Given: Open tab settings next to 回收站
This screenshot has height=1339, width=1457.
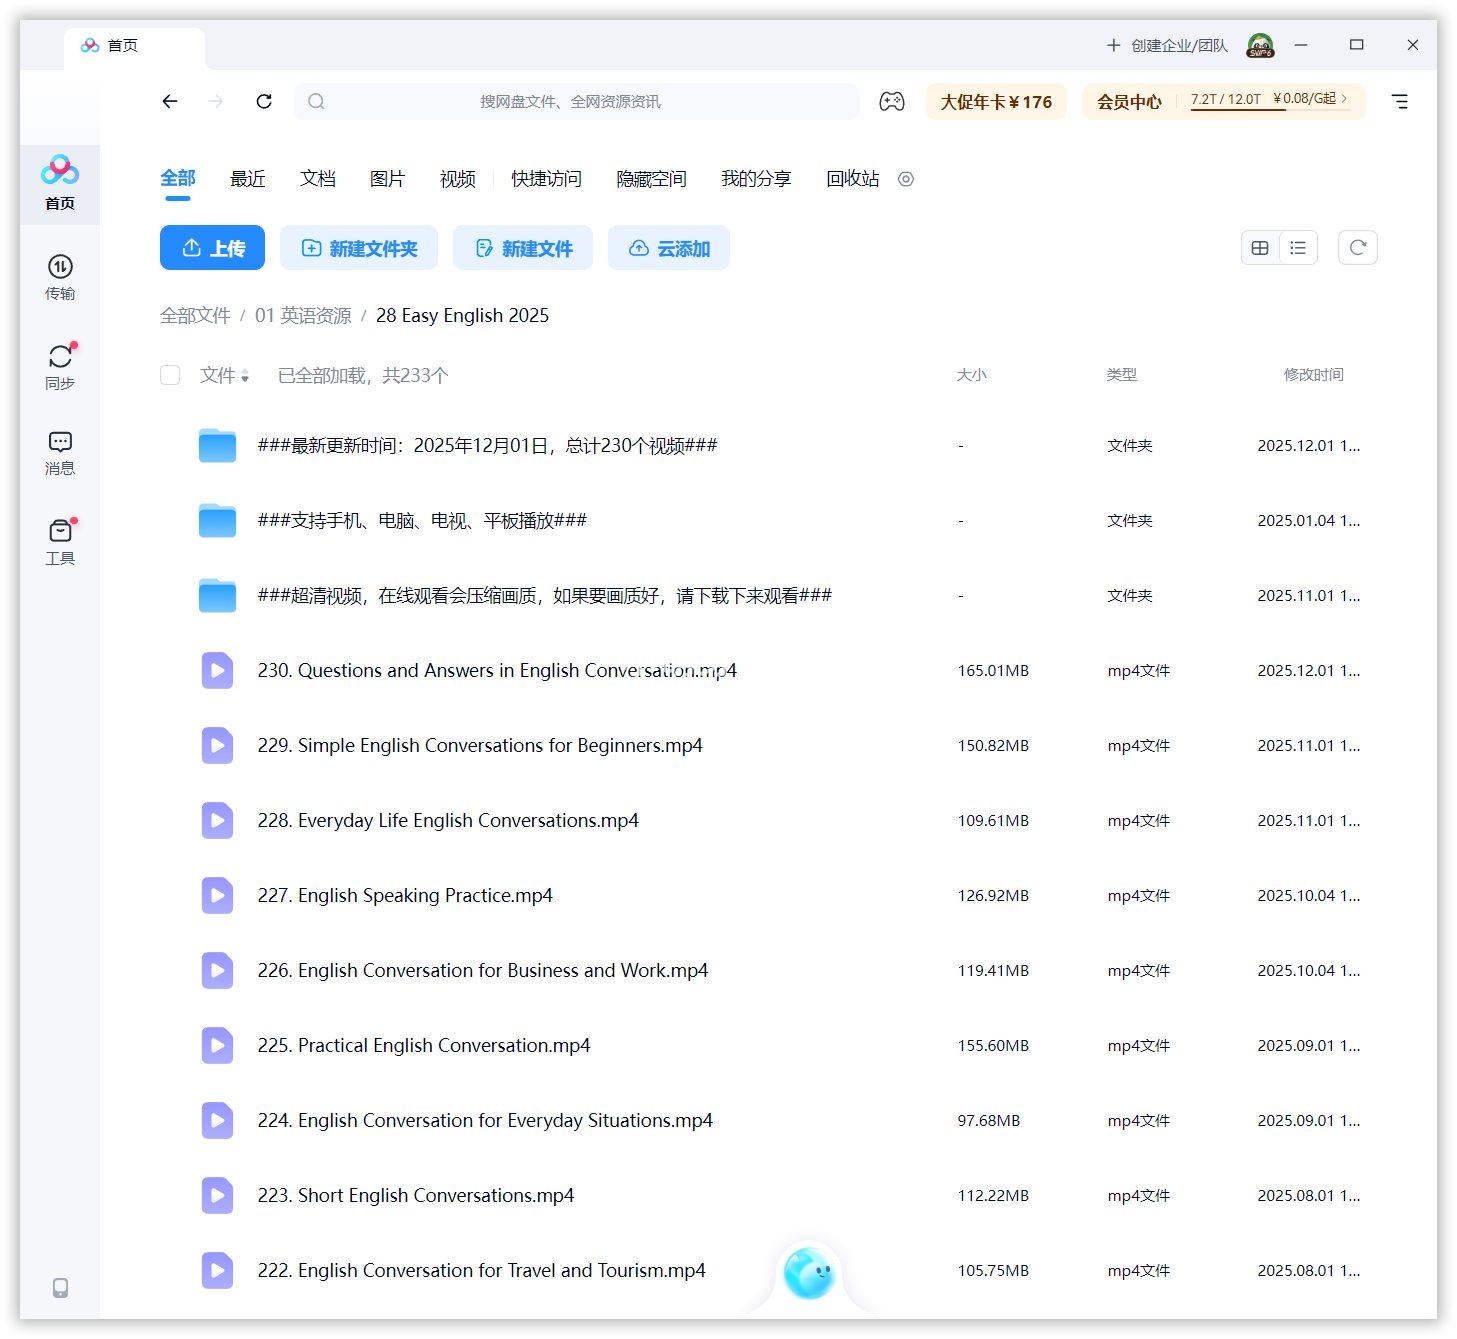Looking at the screenshot, I should point(906,179).
